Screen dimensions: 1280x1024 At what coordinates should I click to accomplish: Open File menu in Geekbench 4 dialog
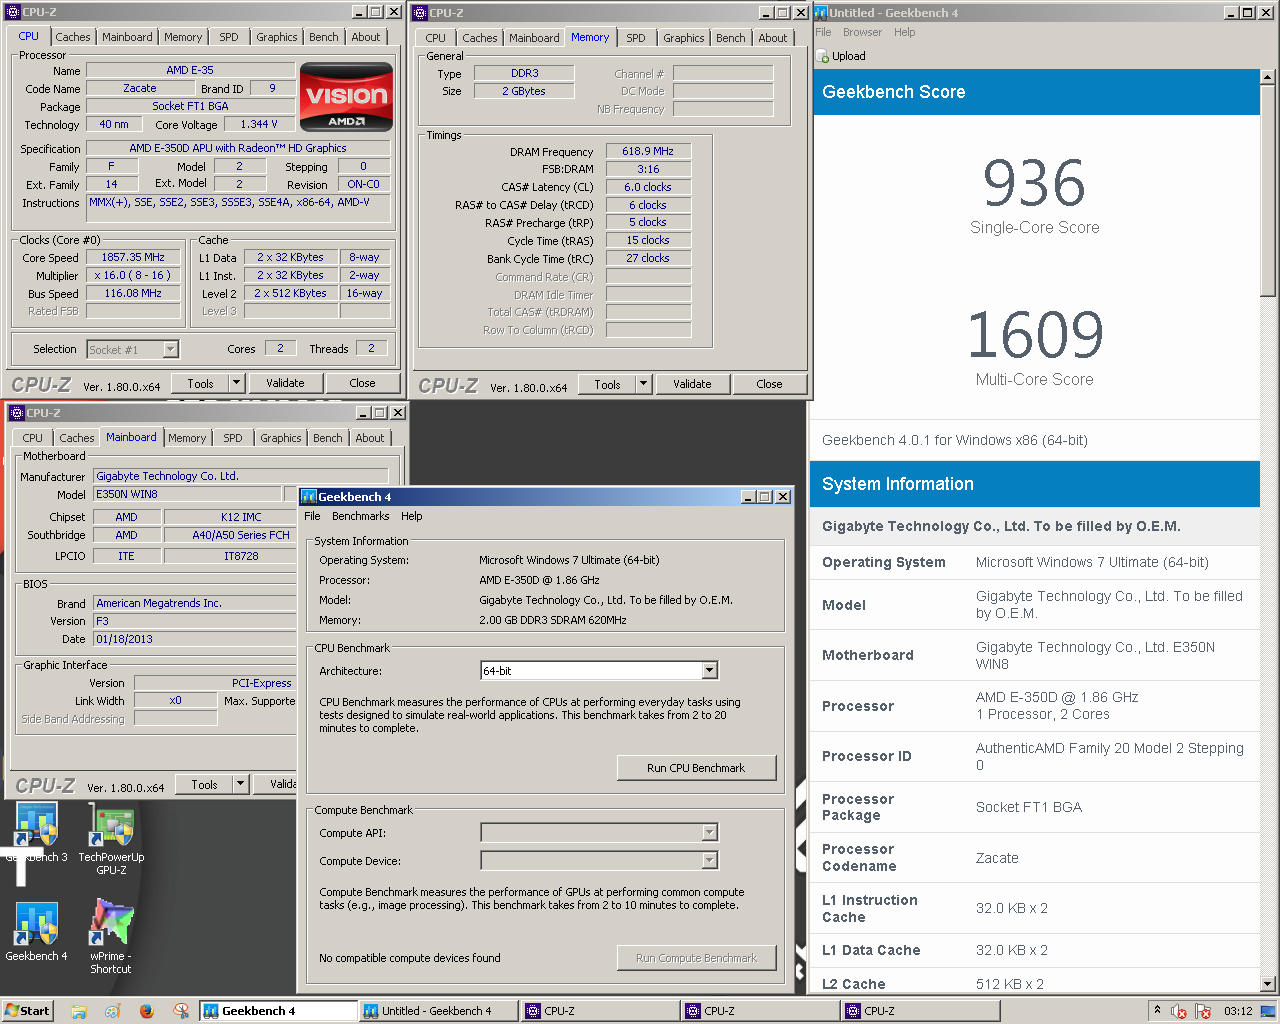(313, 516)
